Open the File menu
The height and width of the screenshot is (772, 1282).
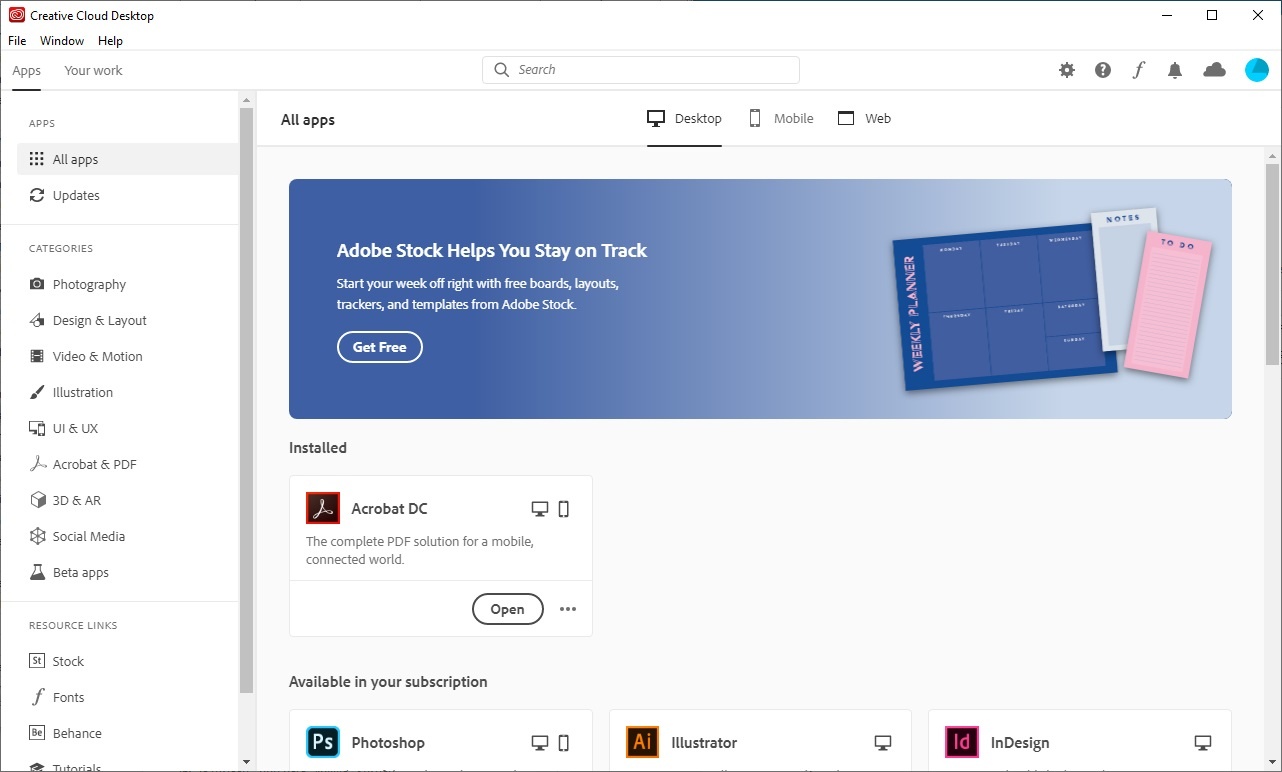17,41
